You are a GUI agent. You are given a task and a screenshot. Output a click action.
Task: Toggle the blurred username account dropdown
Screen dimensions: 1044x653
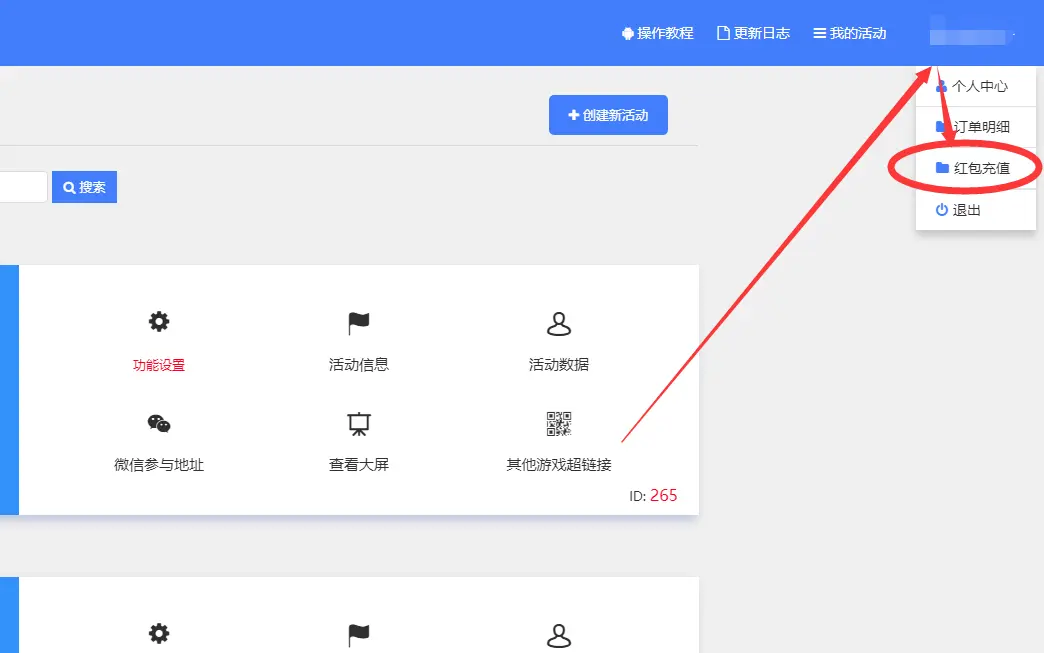coord(968,36)
